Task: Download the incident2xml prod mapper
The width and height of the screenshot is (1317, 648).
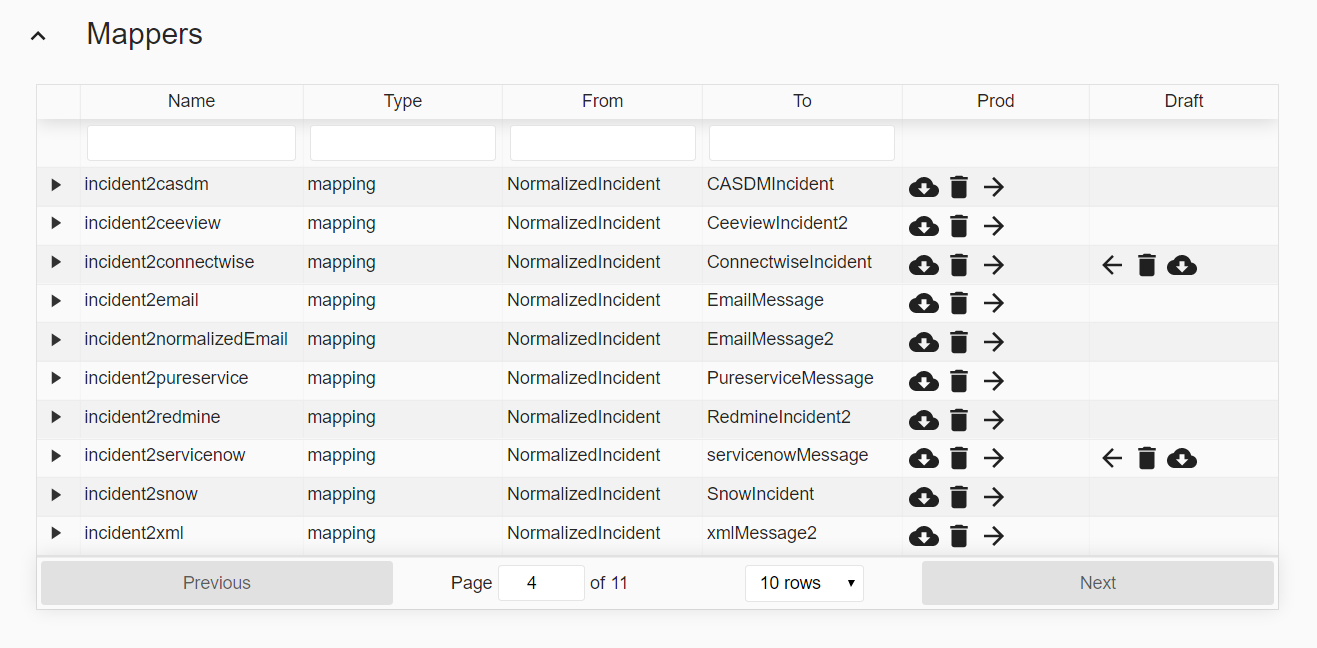Action: [923, 536]
